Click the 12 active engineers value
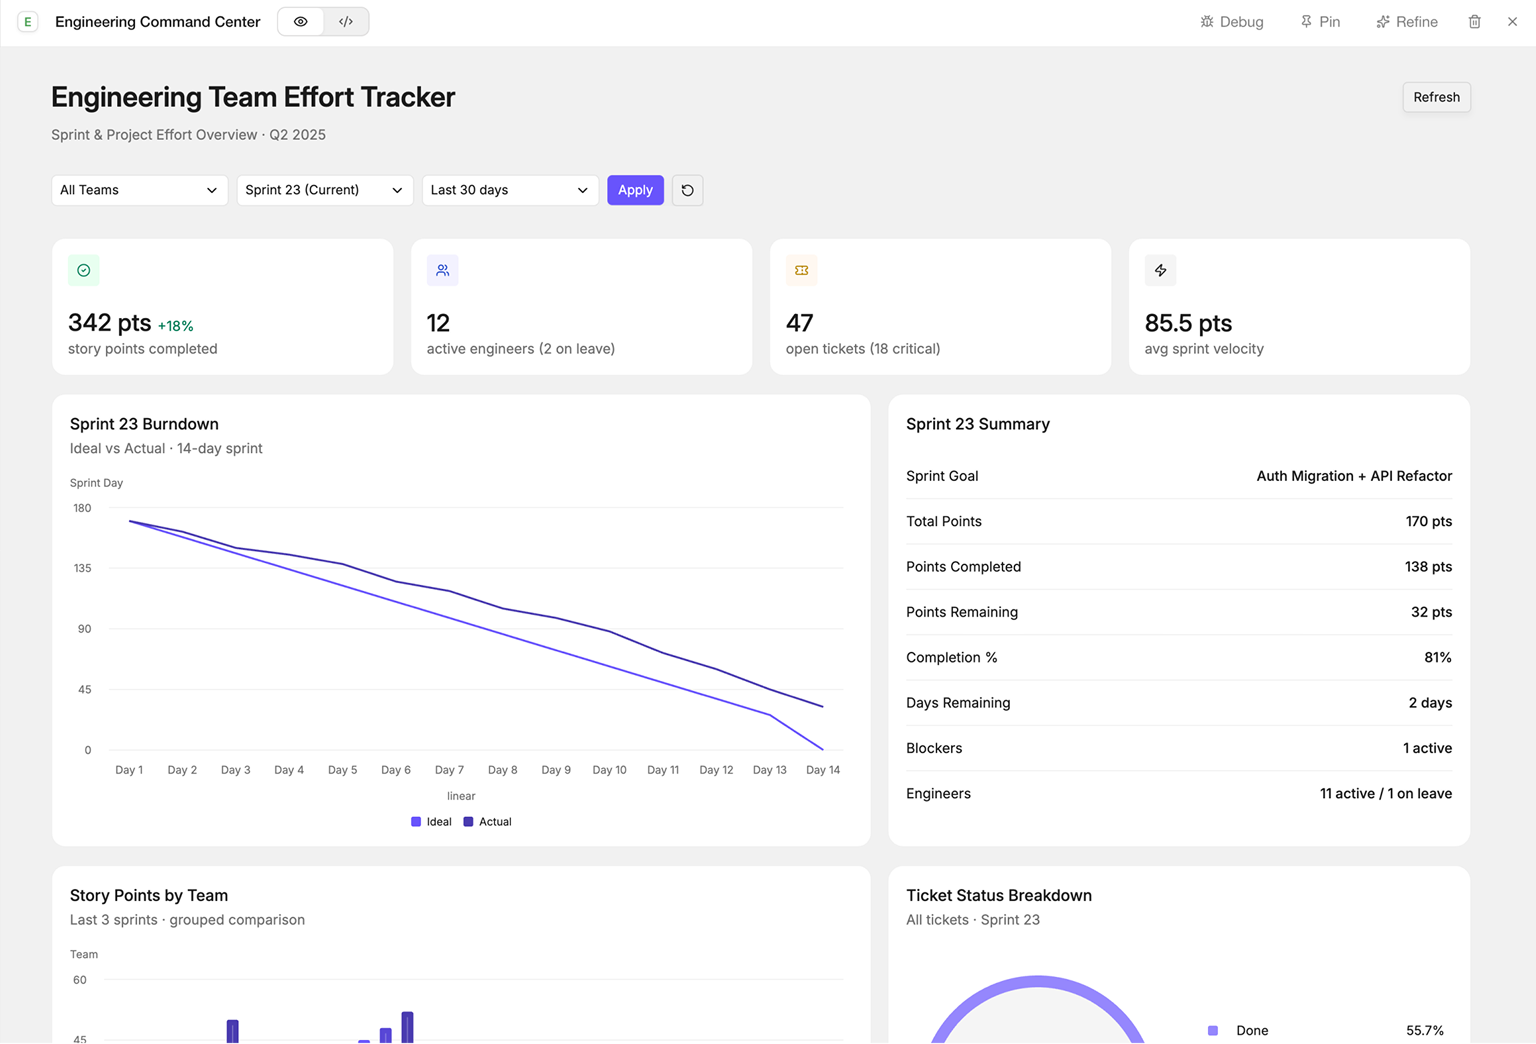The width and height of the screenshot is (1536, 1044). coord(438,323)
